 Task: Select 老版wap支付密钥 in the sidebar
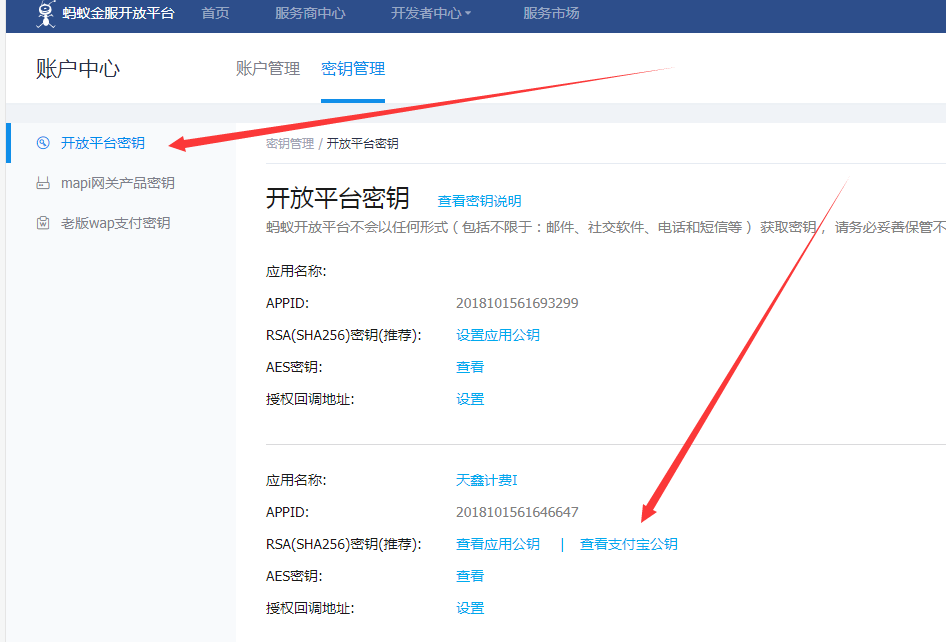[x=115, y=223]
